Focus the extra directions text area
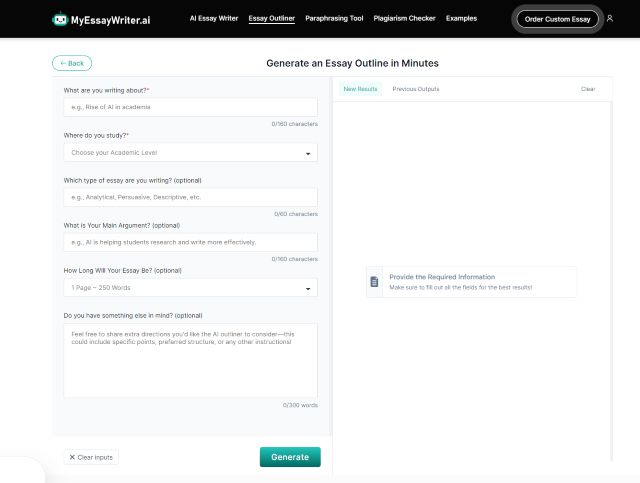Screen dimensions: 640x483 pos(190,361)
